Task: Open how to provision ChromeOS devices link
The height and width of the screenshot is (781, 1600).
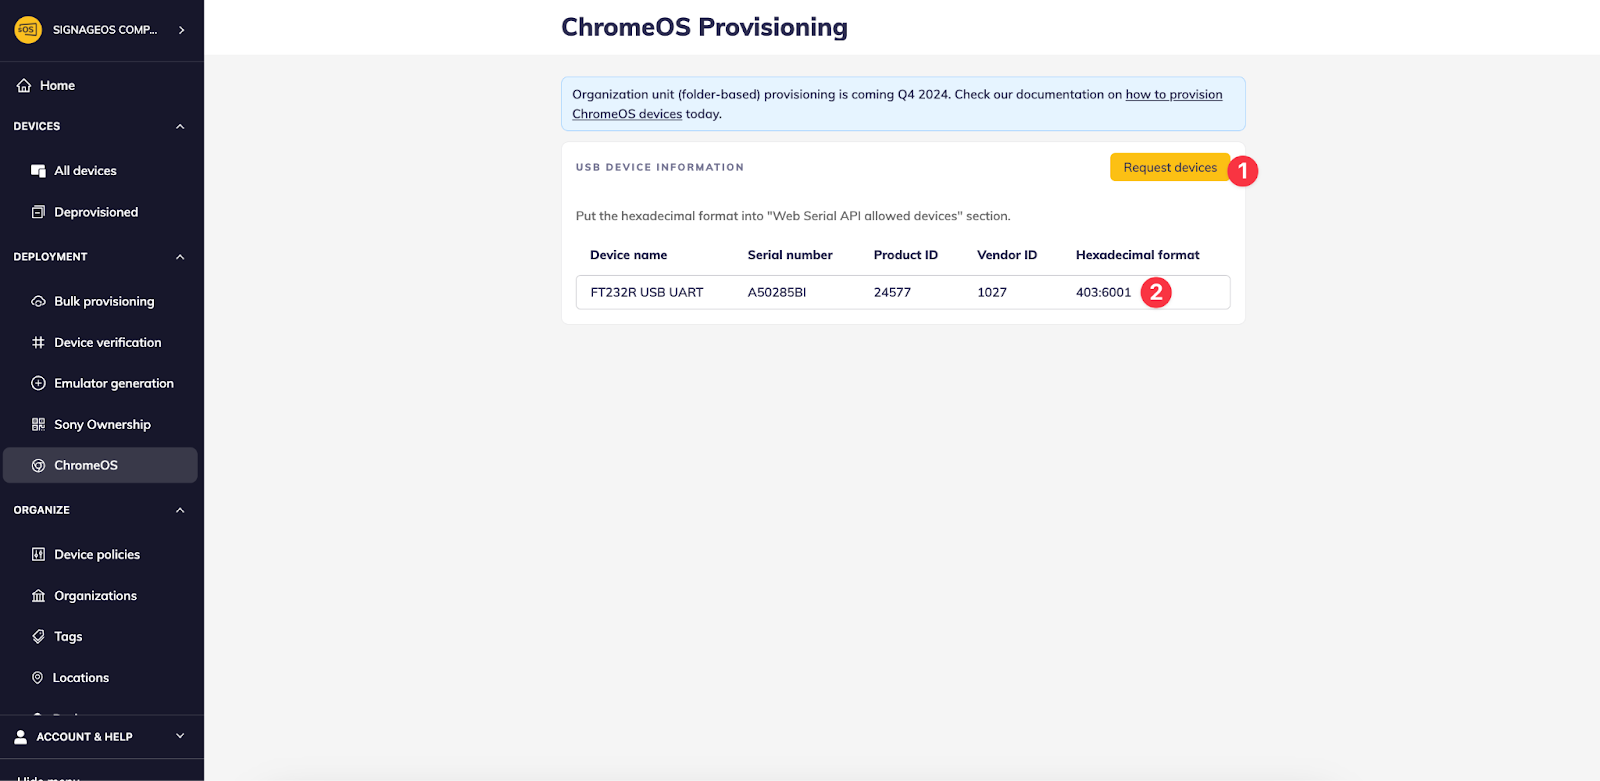Action: 1173,95
